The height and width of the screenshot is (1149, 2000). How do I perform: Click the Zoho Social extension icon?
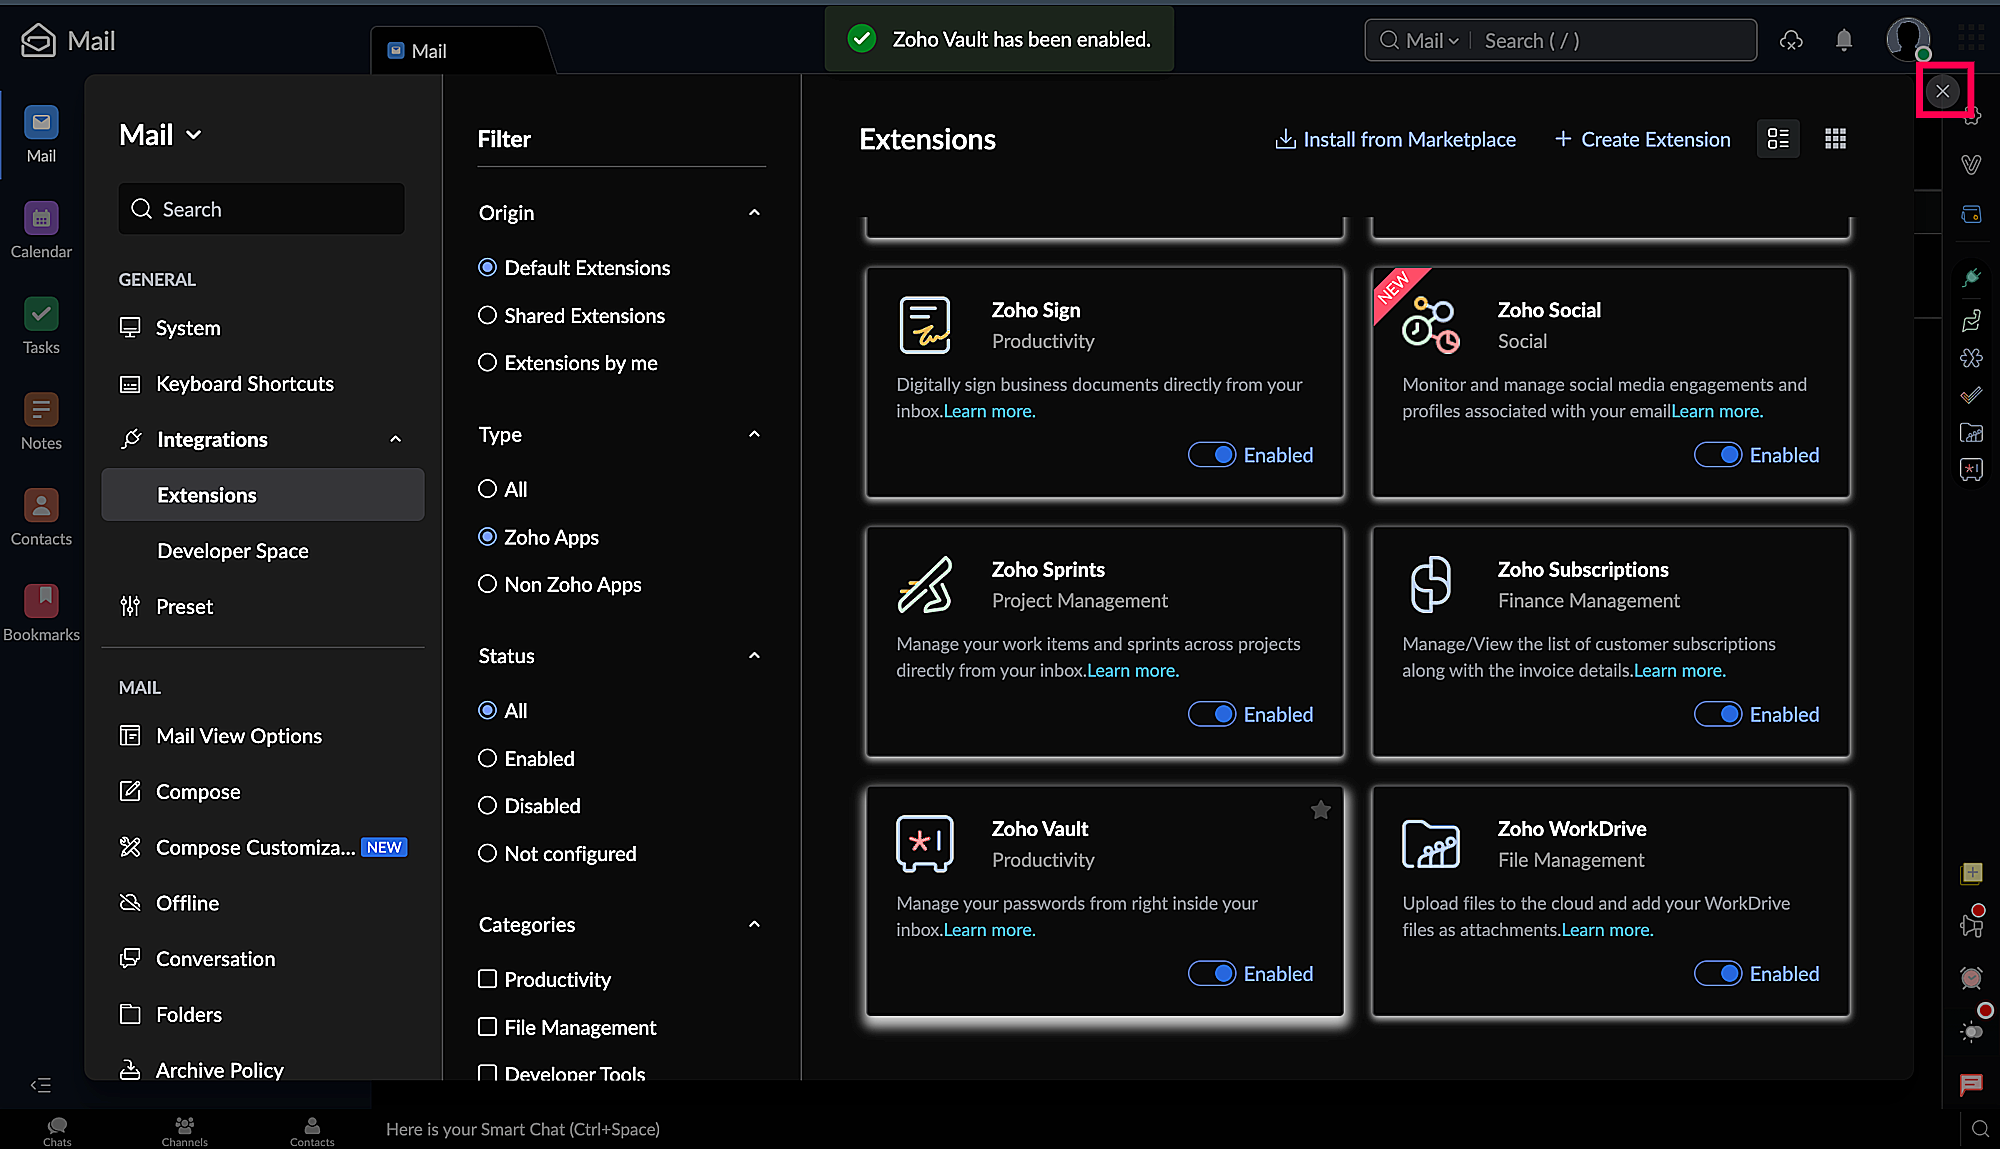pyautogui.click(x=1431, y=325)
